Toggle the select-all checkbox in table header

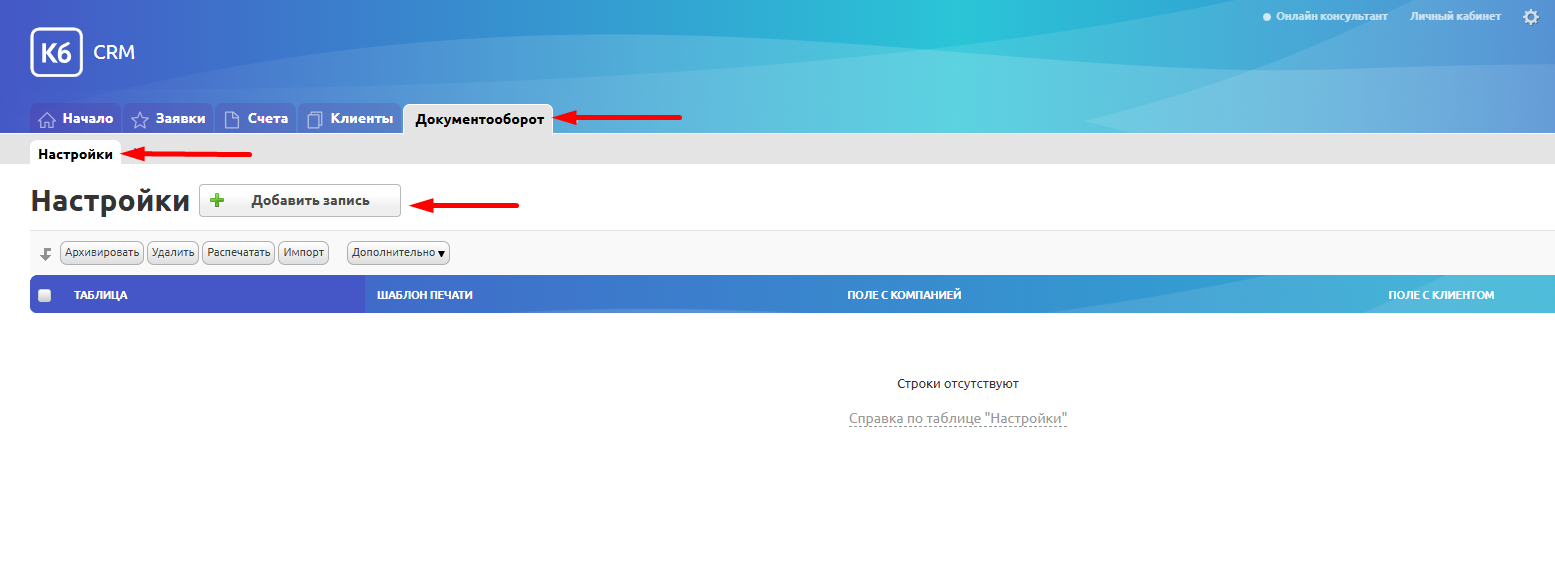point(44,295)
